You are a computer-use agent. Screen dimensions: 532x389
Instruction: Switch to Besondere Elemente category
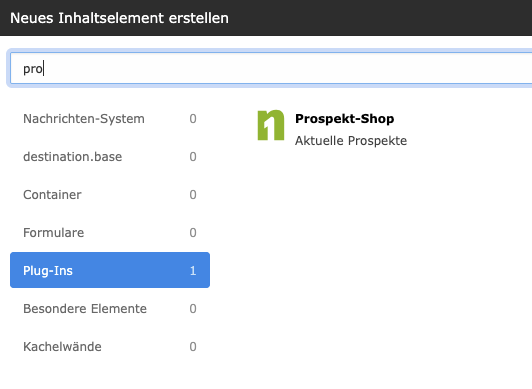tap(110, 309)
